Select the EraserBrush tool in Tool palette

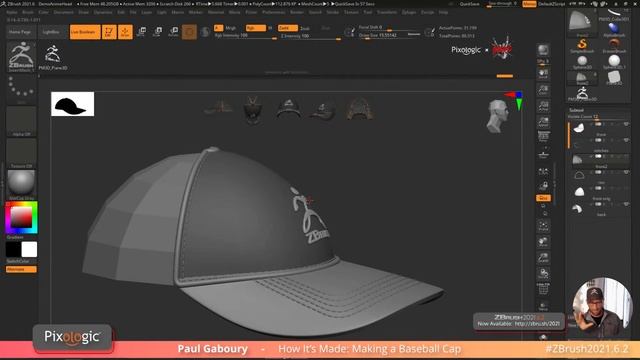tap(614, 45)
